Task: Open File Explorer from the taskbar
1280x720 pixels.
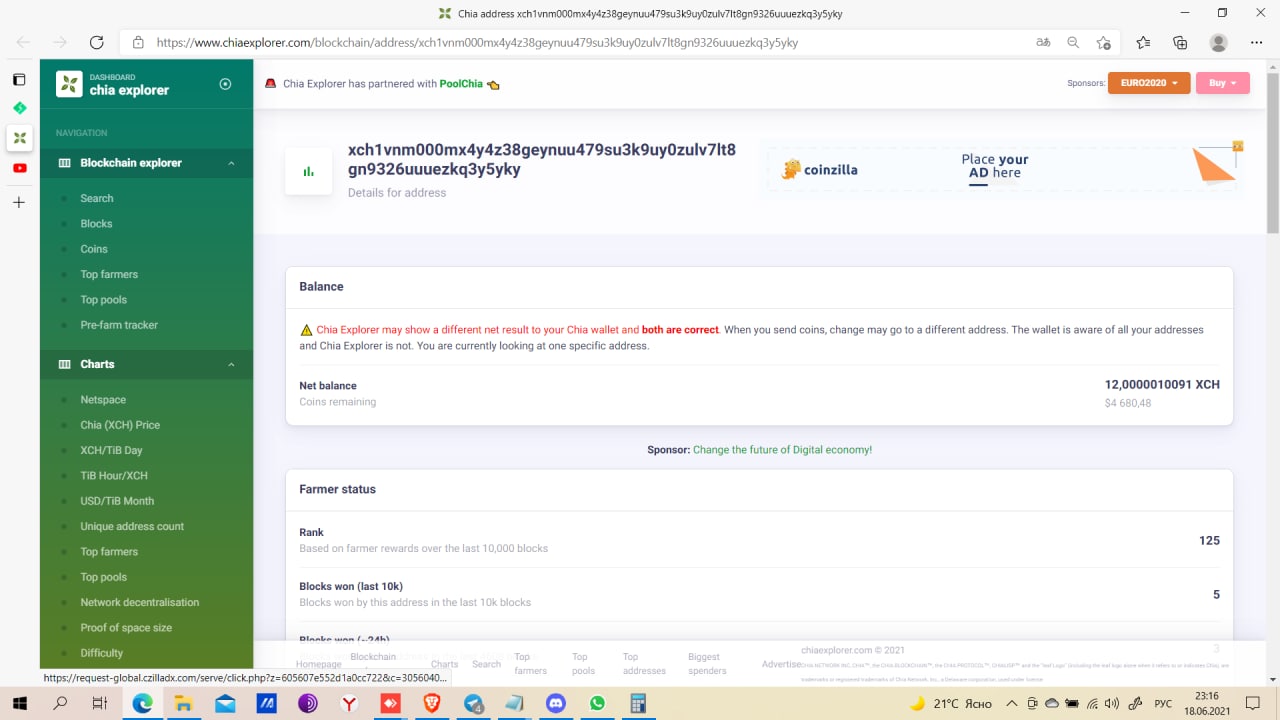Action: click(183, 703)
